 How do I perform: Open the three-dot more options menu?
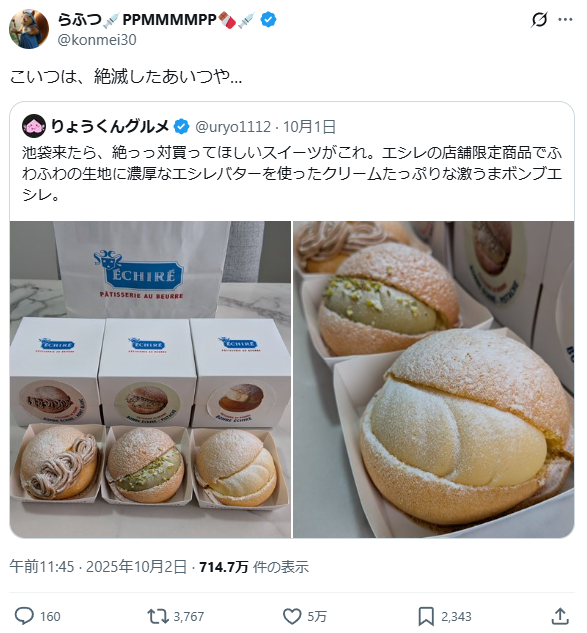tap(565, 19)
